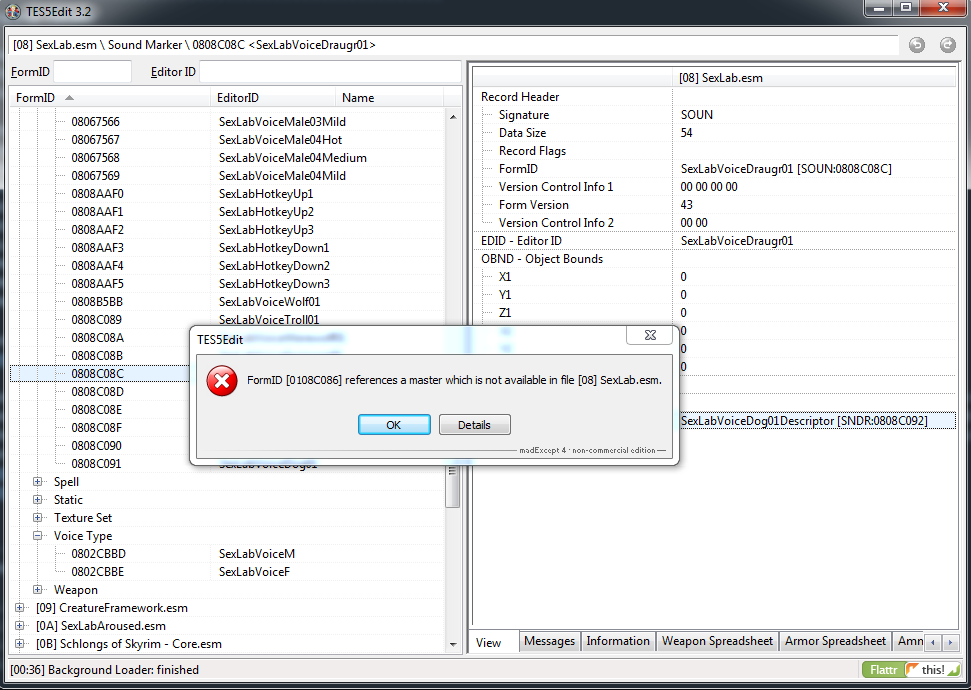971x690 pixels.
Task: Click OK in the error dialog
Action: point(394,425)
